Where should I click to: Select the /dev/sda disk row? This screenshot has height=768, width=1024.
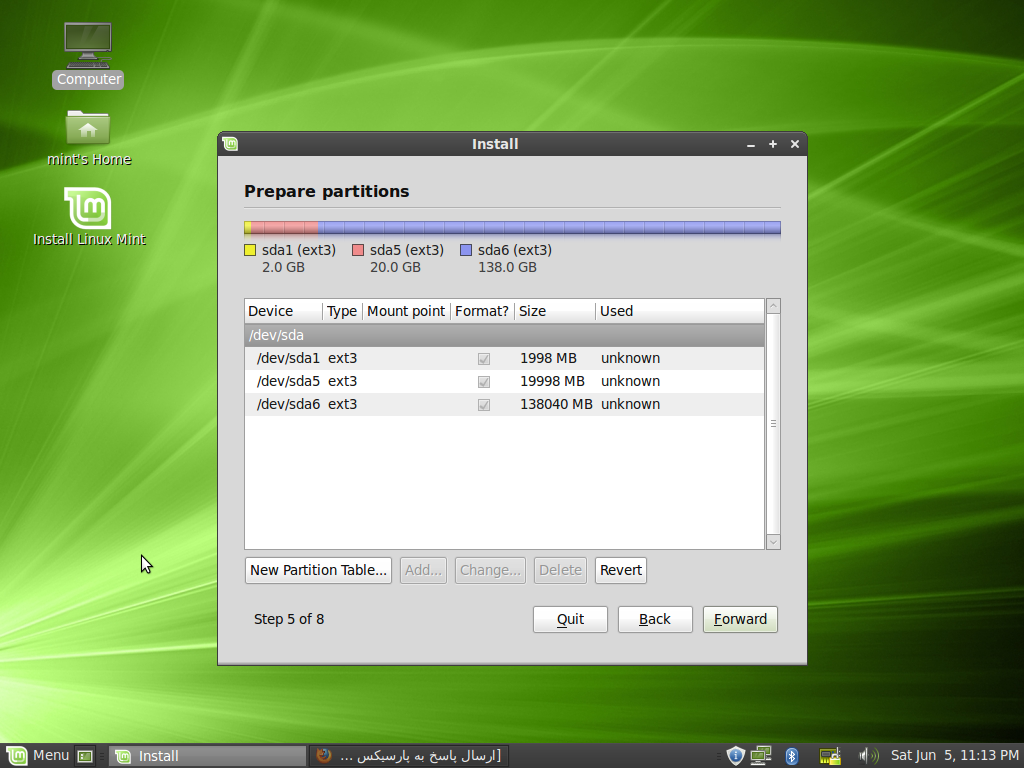pos(504,335)
